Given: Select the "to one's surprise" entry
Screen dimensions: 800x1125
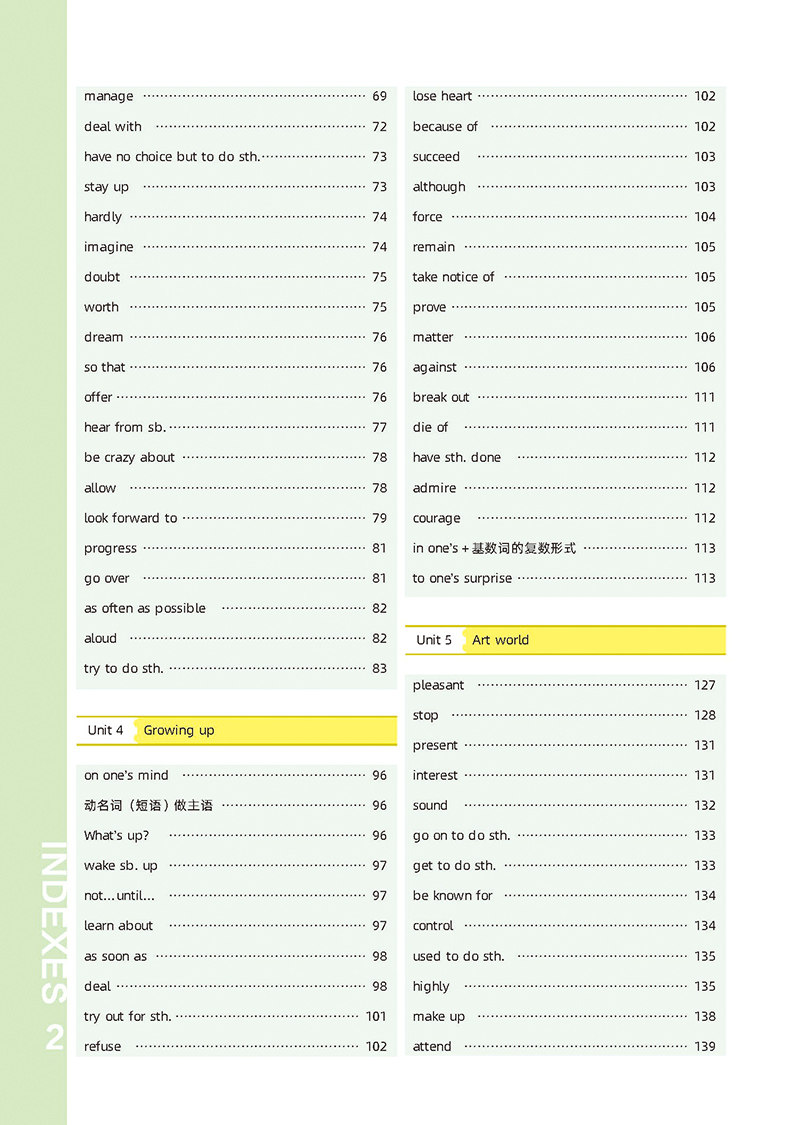Looking at the screenshot, I should (462, 578).
